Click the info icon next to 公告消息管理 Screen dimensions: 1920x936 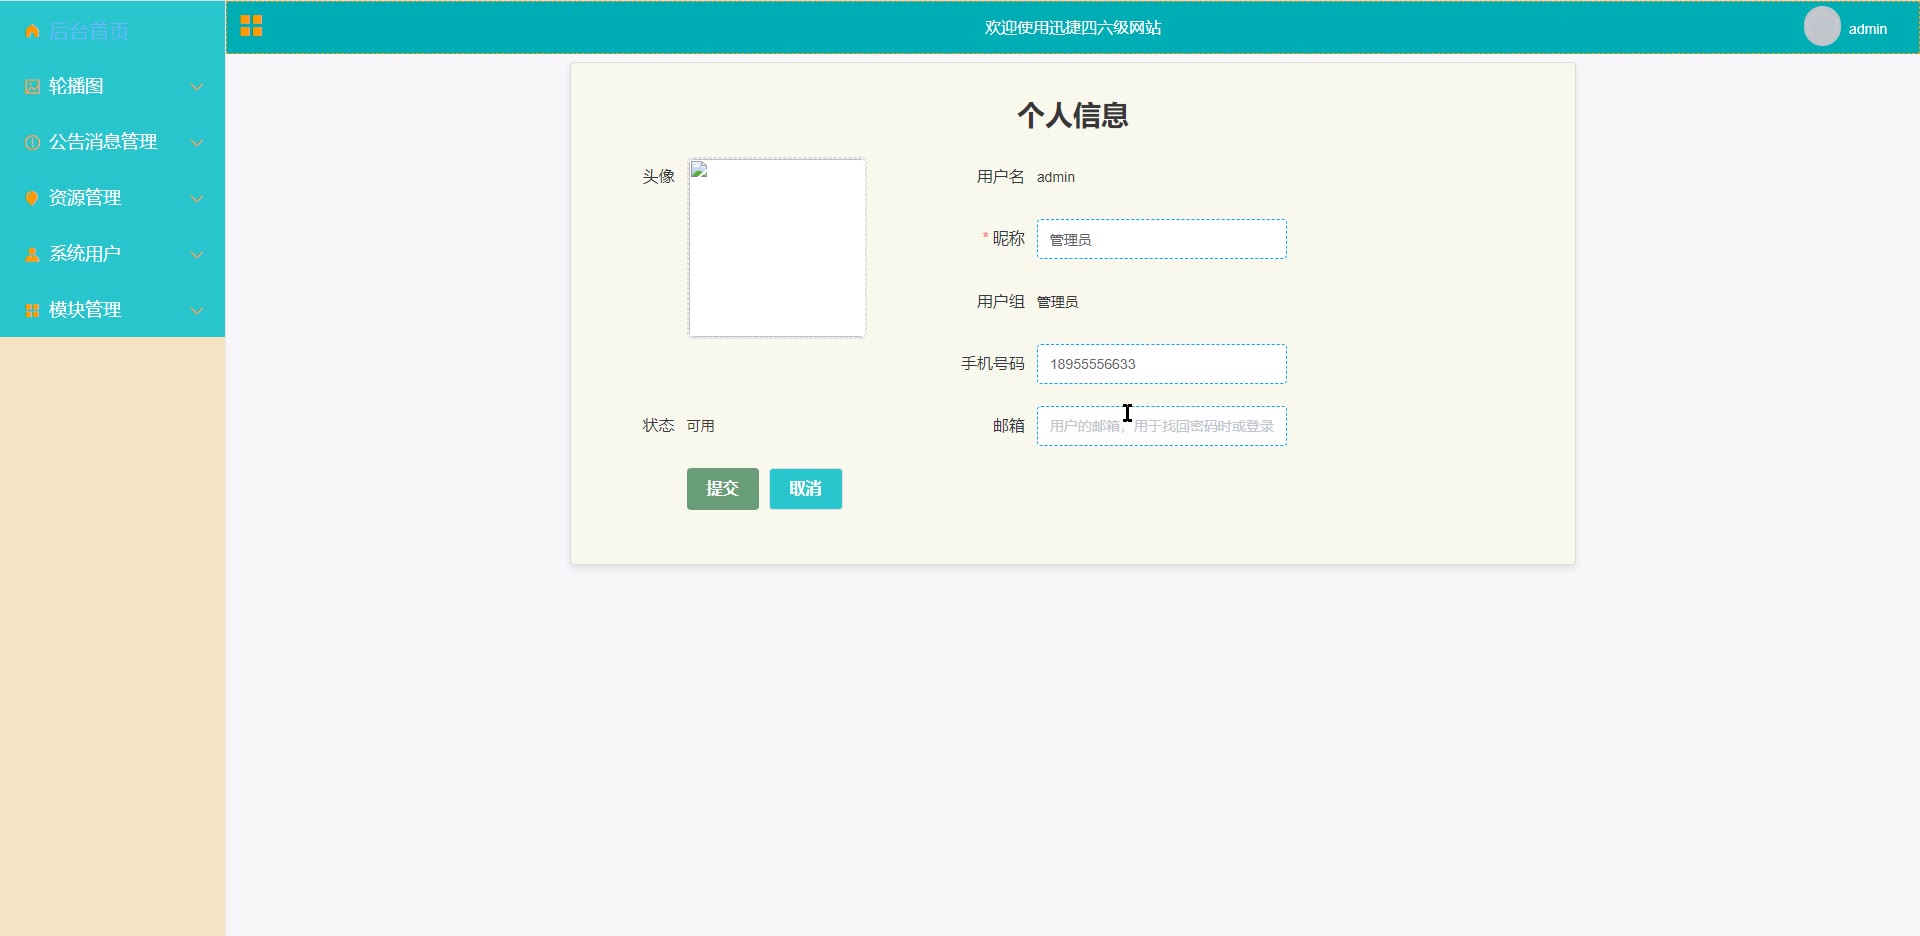coord(32,143)
